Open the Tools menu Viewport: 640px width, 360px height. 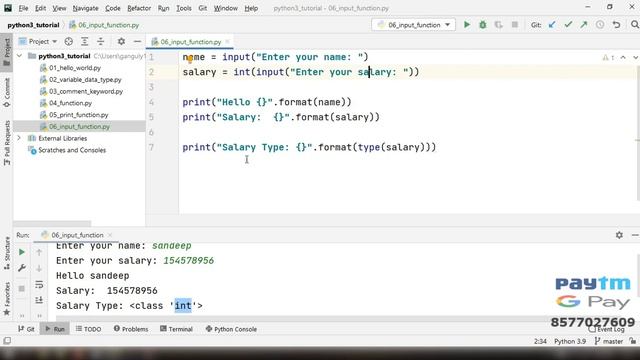[x=184, y=8]
